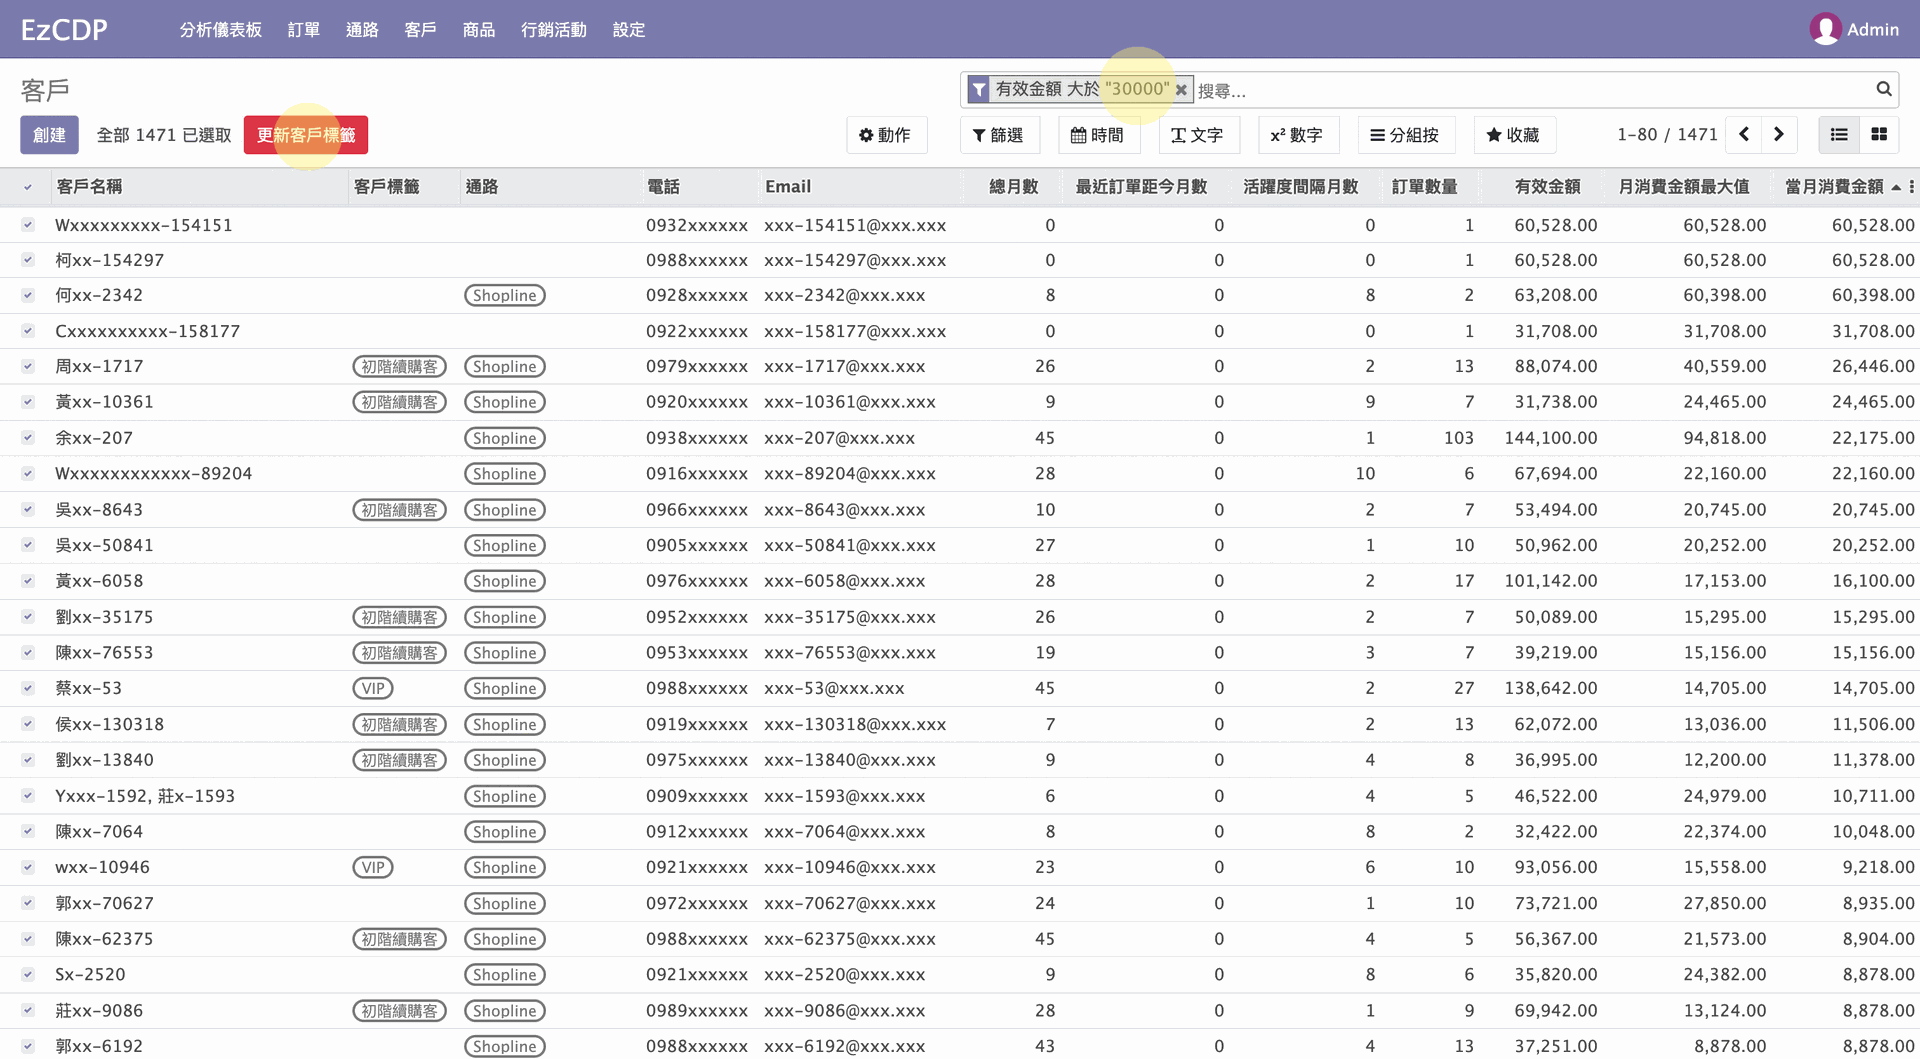Click the 創建 create button
Screen dimensions: 1920x1059
coord(49,135)
